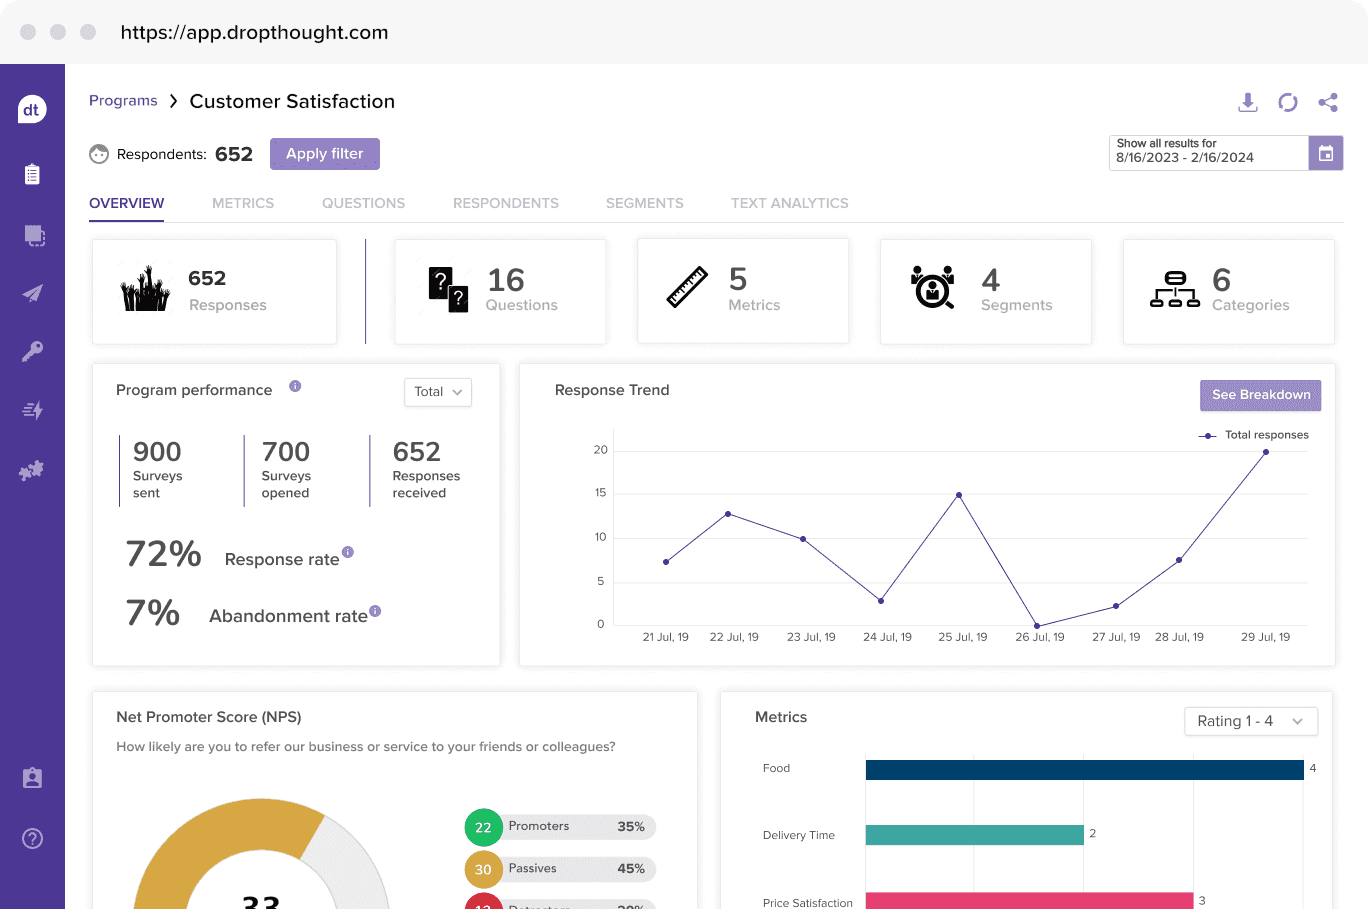
Task: Click the 22 Jul trend data point
Action: click(x=728, y=514)
